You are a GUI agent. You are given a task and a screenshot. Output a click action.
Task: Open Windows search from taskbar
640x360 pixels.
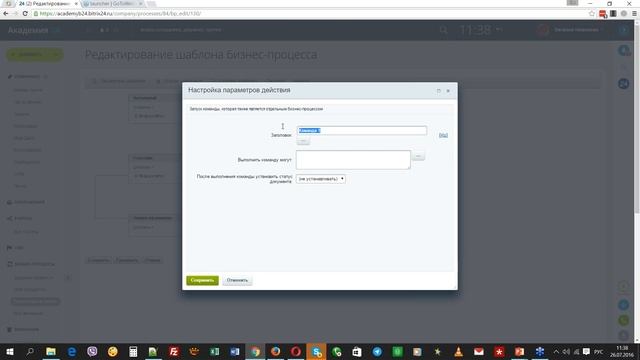(x=30, y=351)
